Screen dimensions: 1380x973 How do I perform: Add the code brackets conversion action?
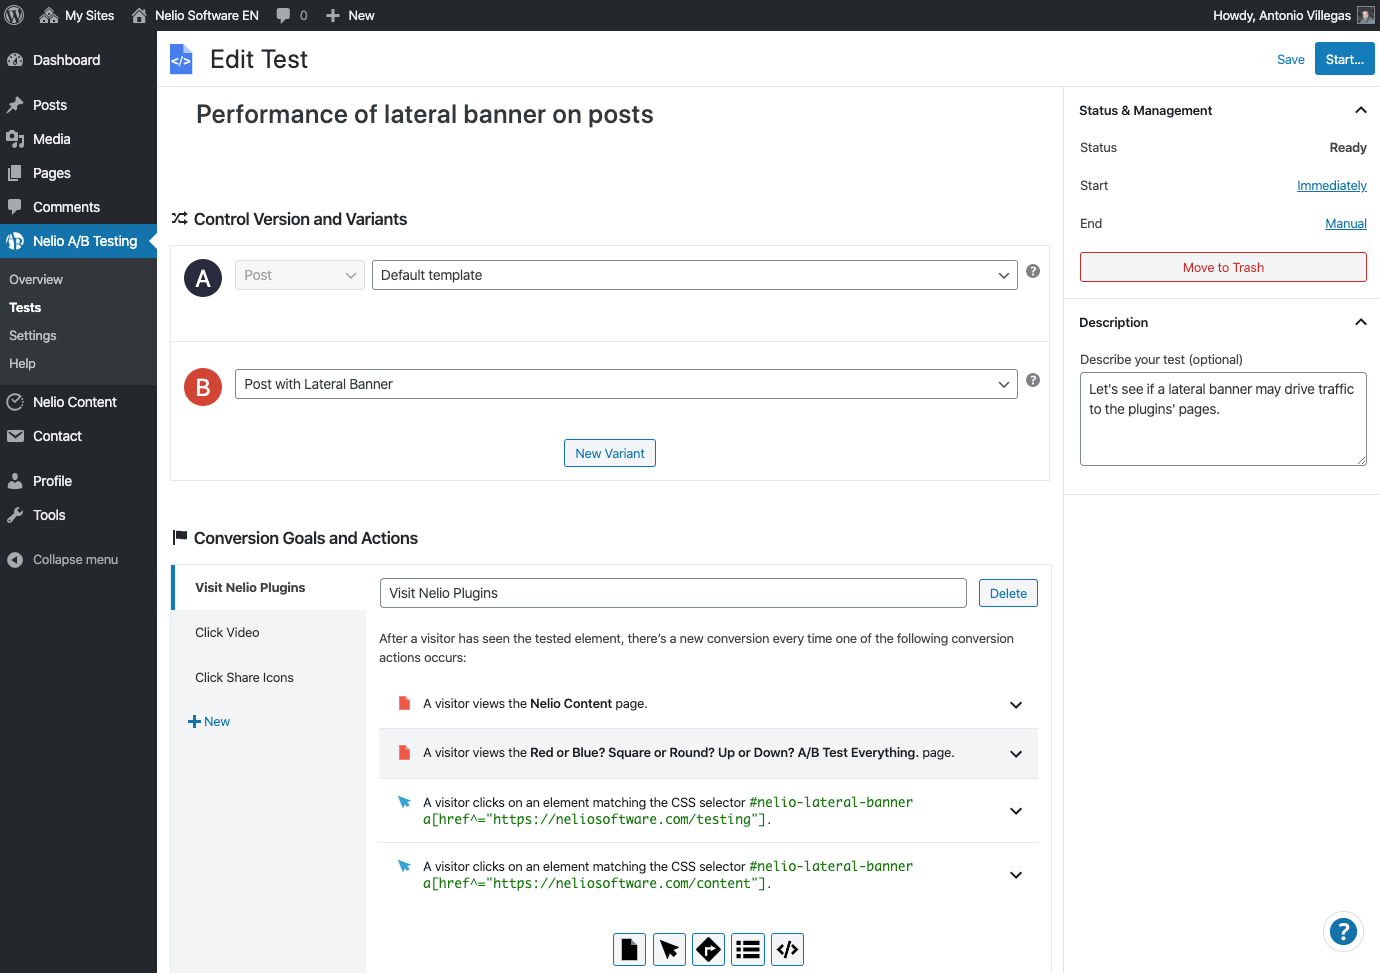tap(788, 949)
